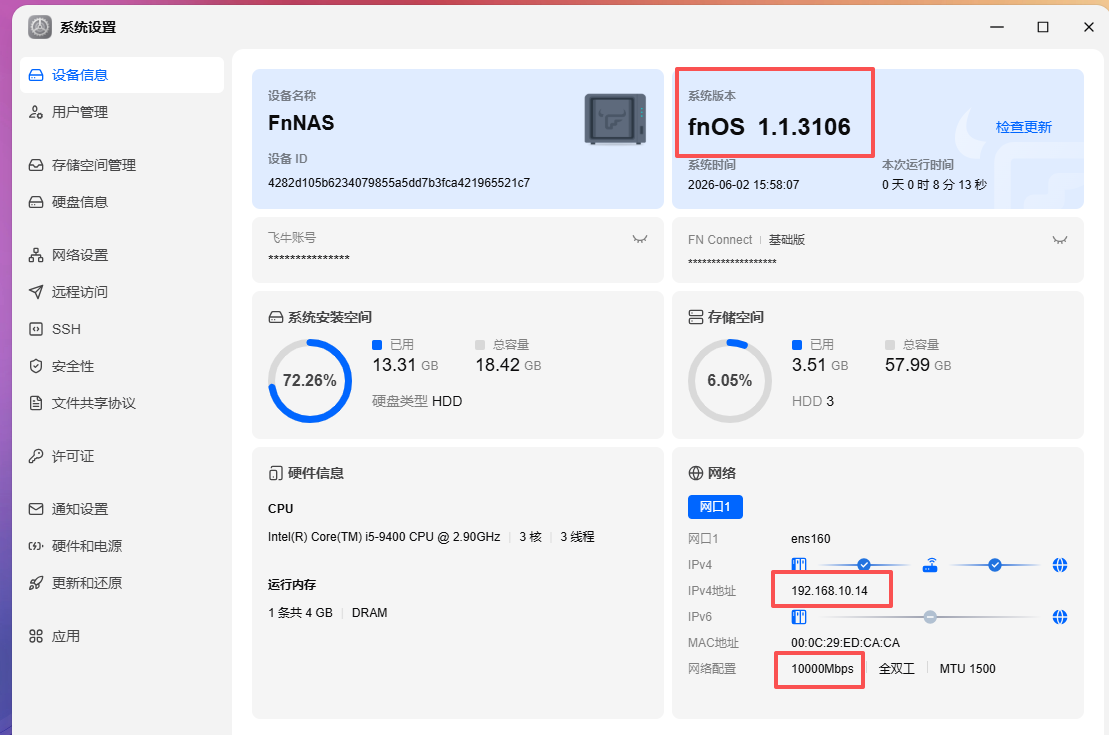Click the 1 条共 4 GB memory text
Viewport: 1109px width, 735px height.
pos(300,613)
